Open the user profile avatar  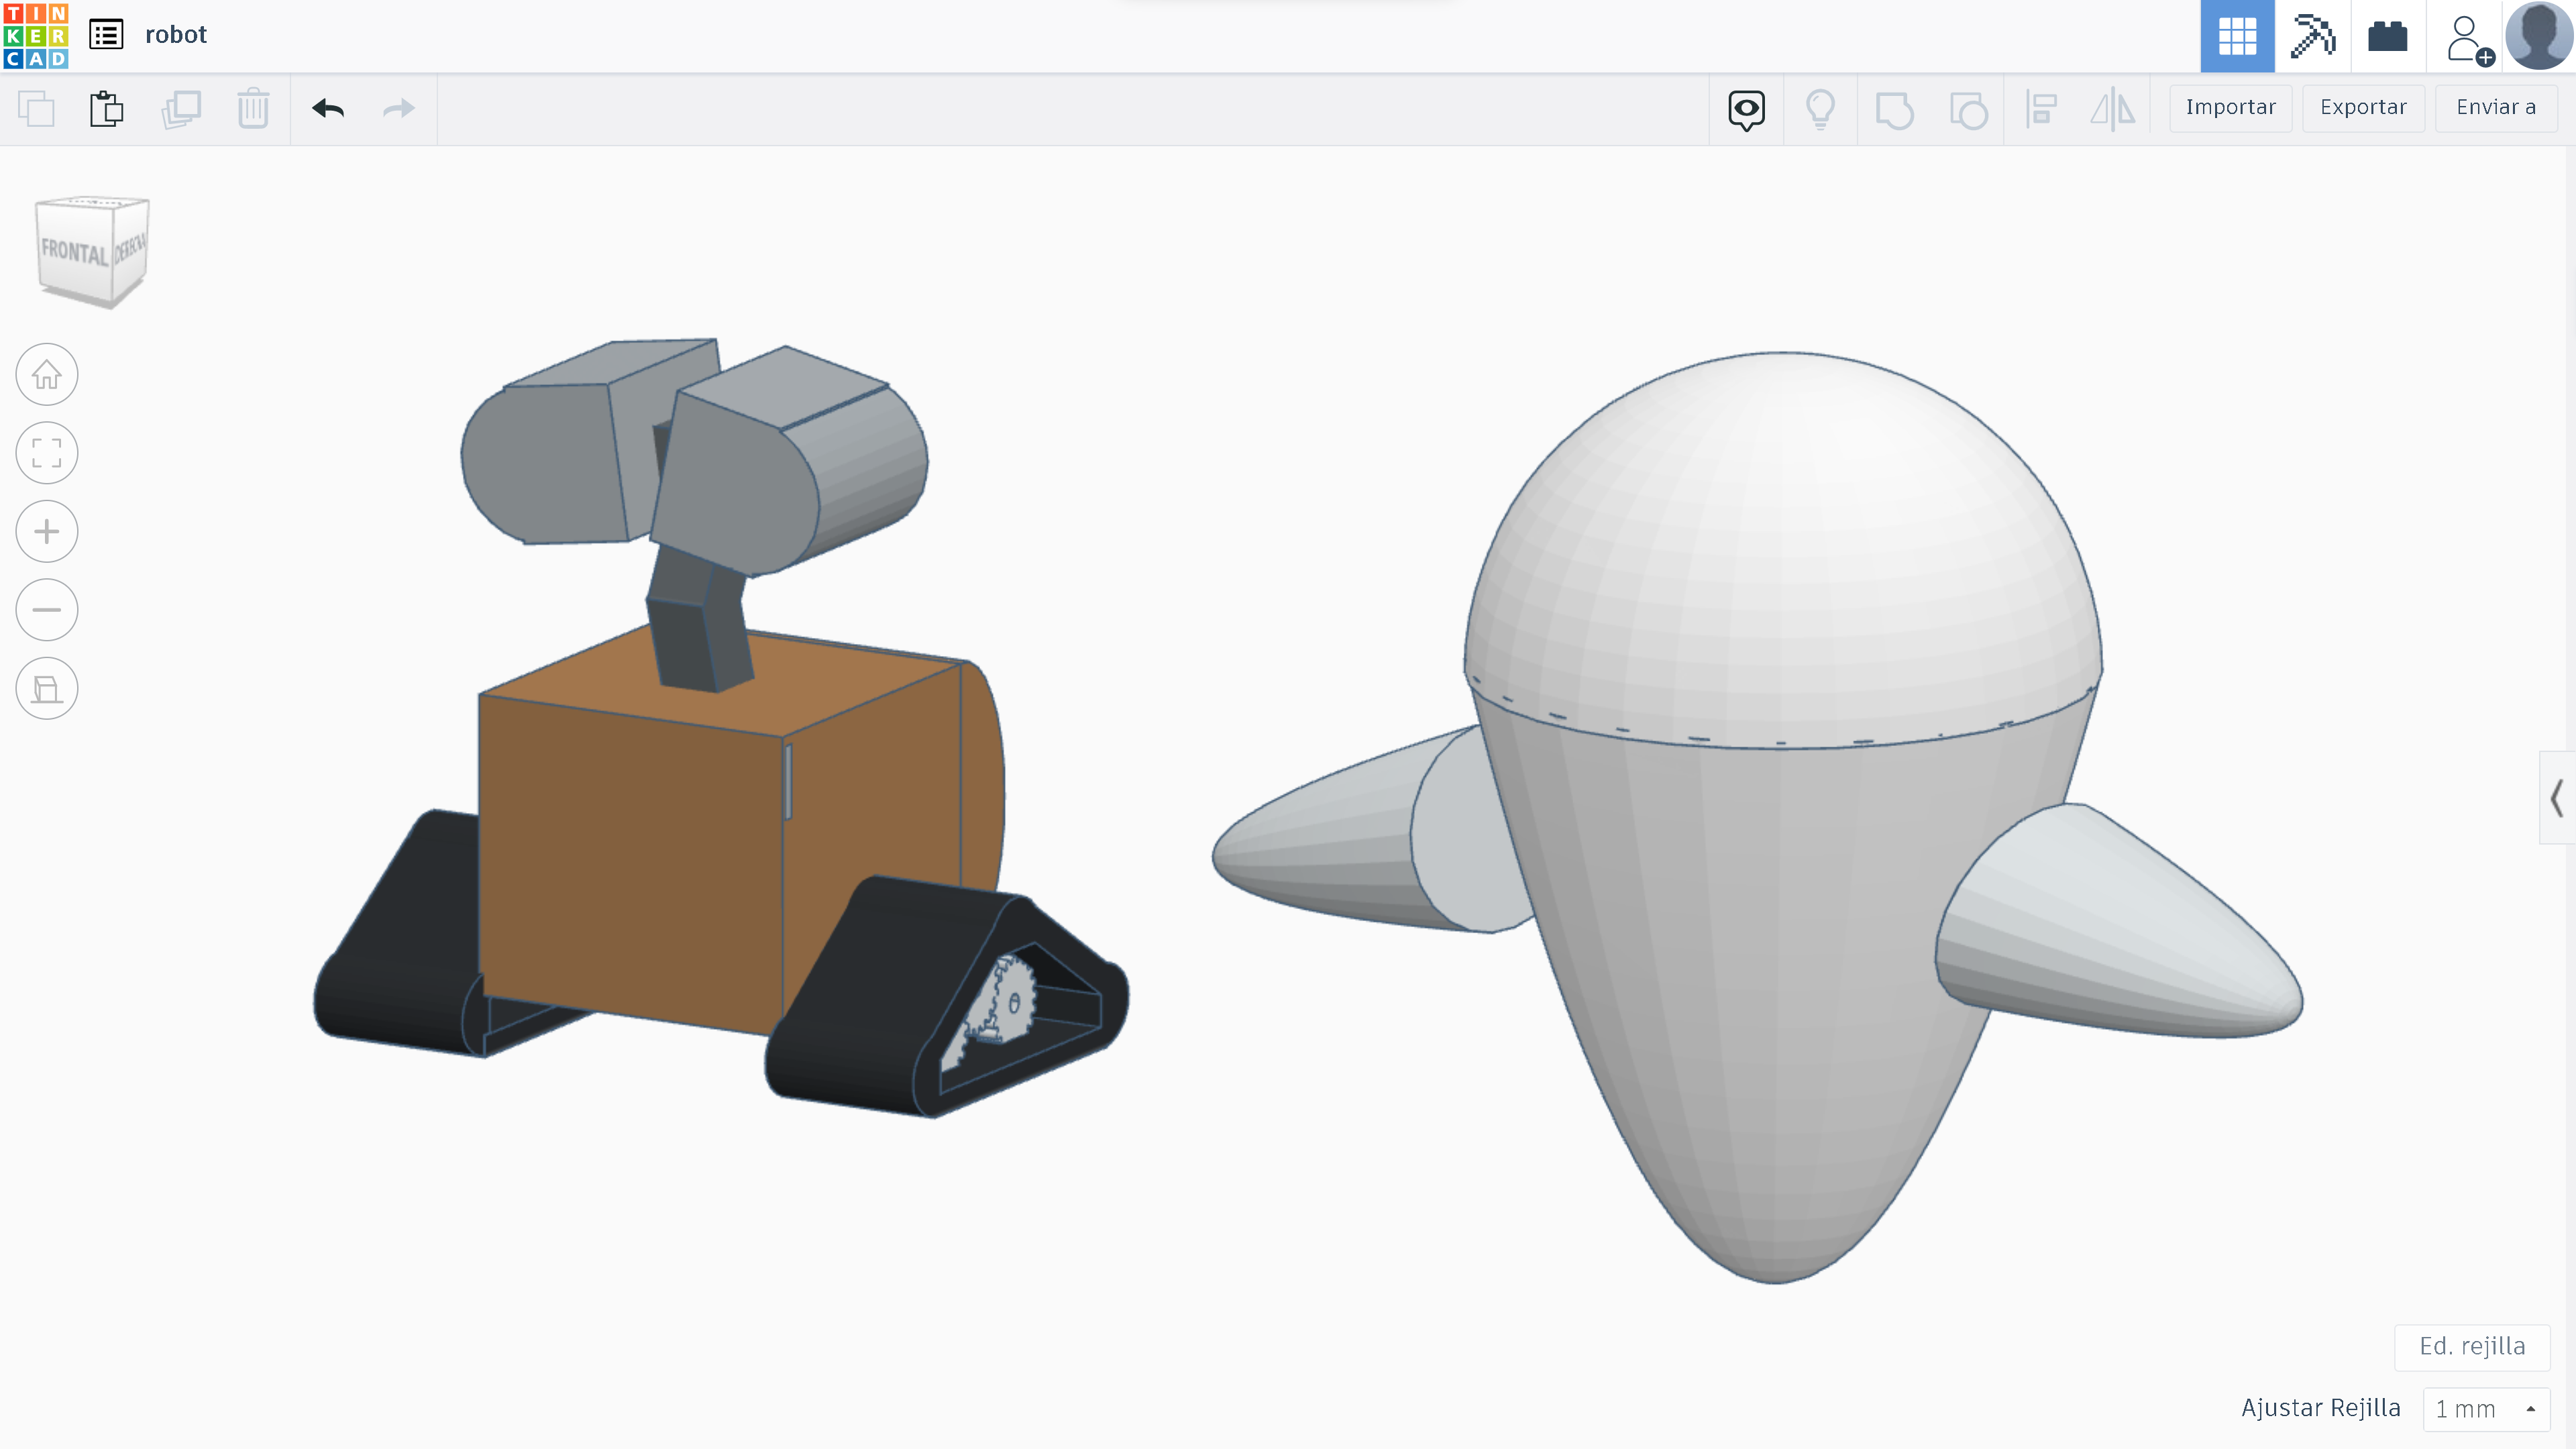[2540, 36]
